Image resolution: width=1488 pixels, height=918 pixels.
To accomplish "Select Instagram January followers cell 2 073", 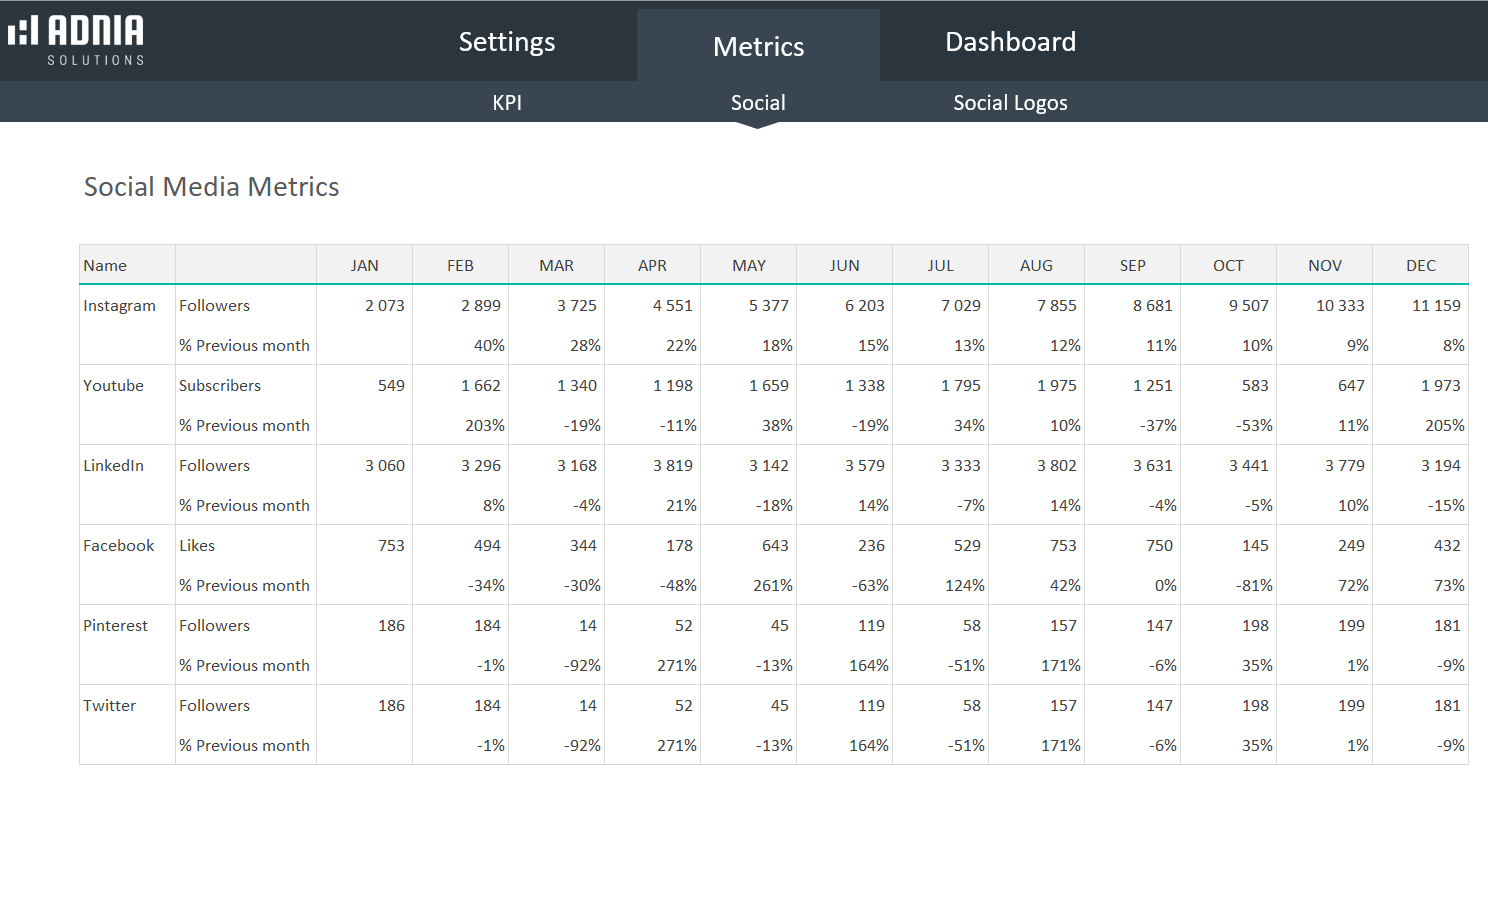I will tap(384, 306).
